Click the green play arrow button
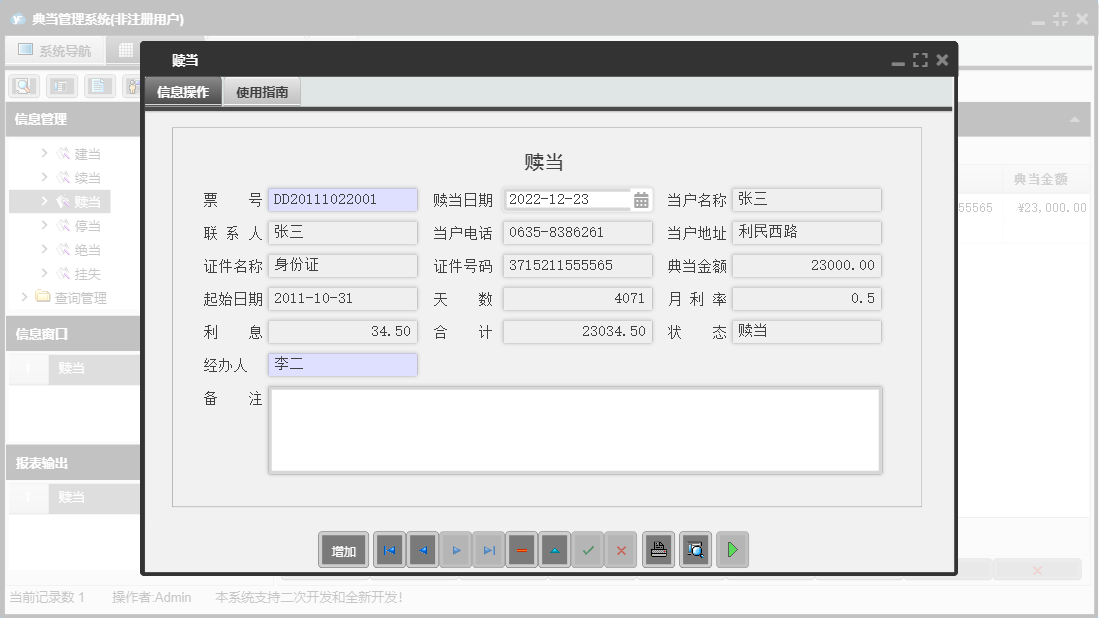 pyautogui.click(x=732, y=550)
